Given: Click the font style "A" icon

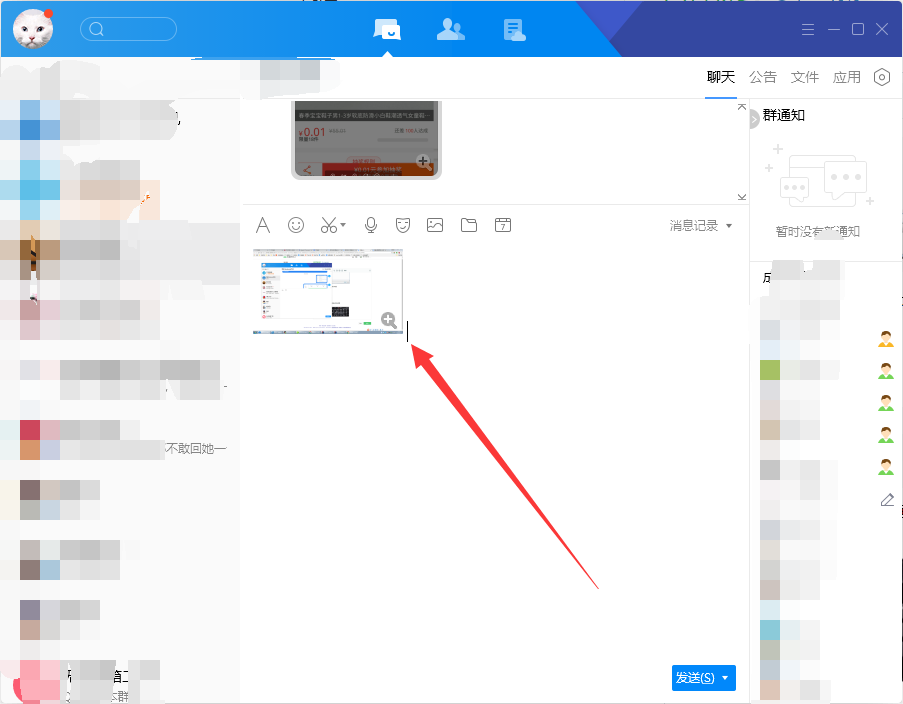Looking at the screenshot, I should coord(263,225).
